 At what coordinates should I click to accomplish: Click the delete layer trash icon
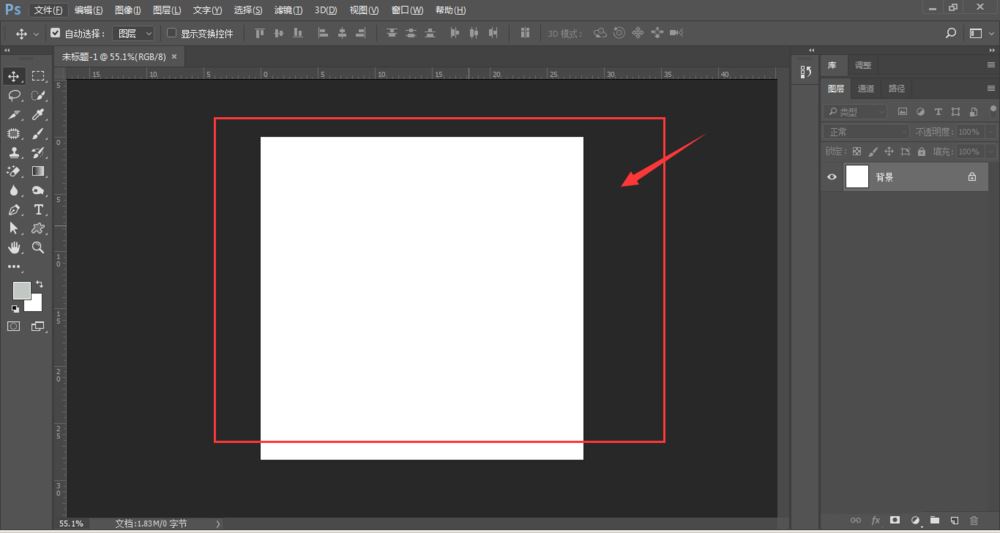pyautogui.click(x=974, y=520)
